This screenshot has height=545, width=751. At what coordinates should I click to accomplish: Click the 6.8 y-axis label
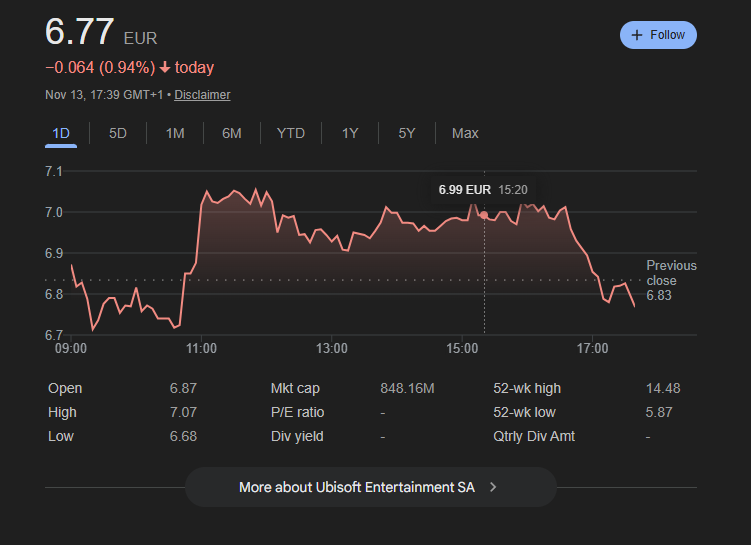[54, 294]
